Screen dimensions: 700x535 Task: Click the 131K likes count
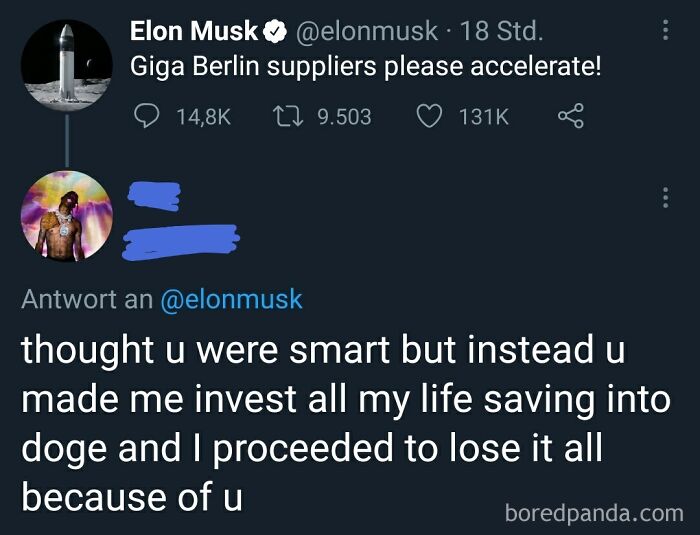pos(484,117)
